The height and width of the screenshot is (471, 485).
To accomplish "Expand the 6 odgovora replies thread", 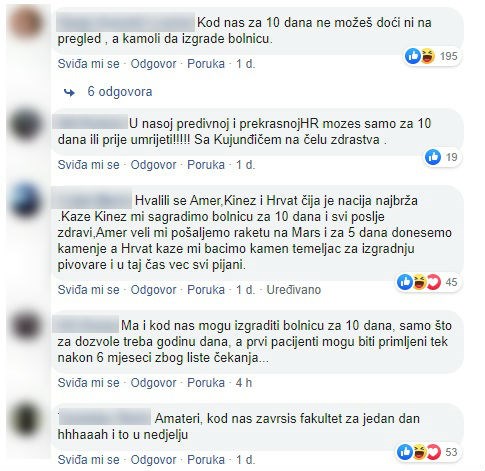I will (x=120, y=92).
